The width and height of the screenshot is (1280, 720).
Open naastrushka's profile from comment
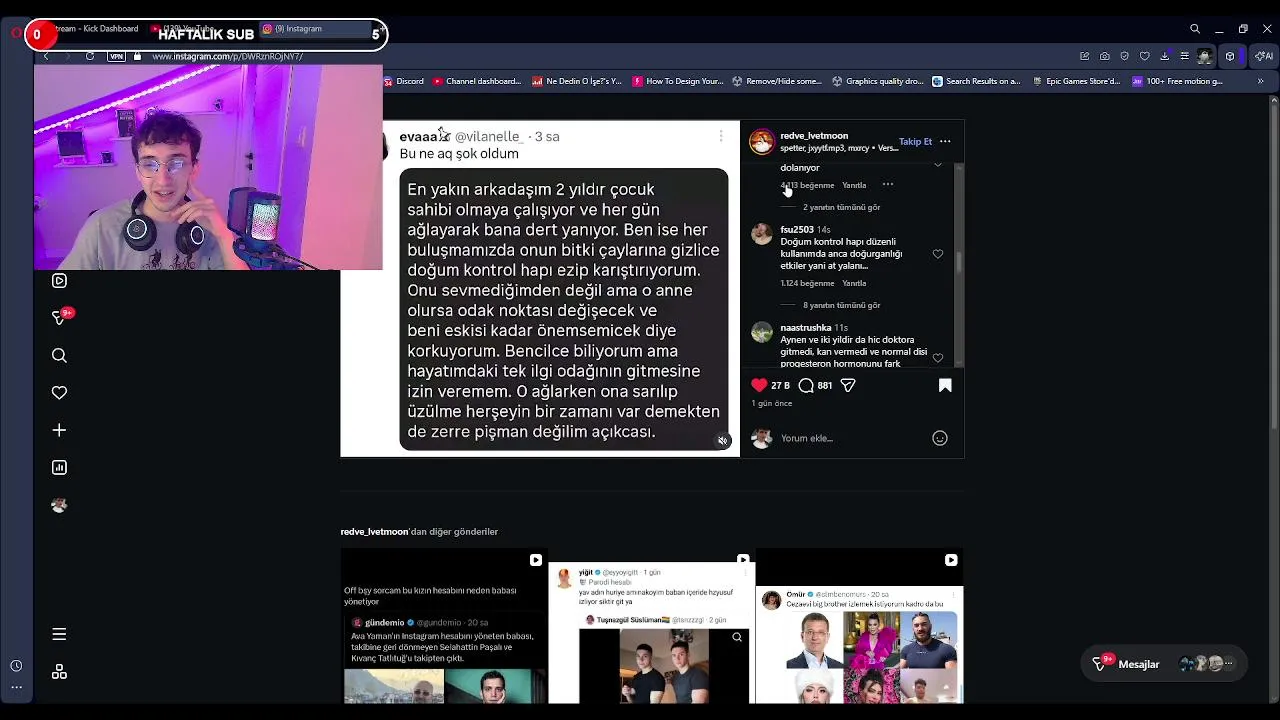806,328
